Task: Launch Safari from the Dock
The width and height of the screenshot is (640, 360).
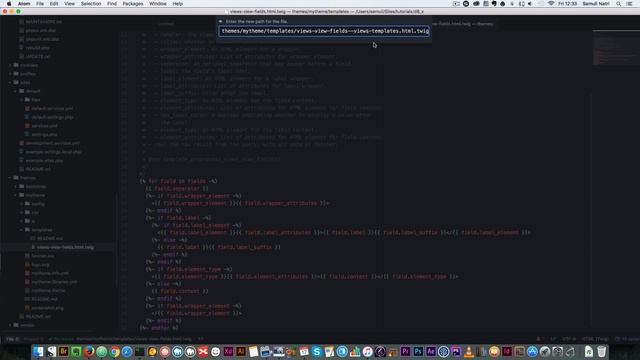Action: click(x=127, y=351)
